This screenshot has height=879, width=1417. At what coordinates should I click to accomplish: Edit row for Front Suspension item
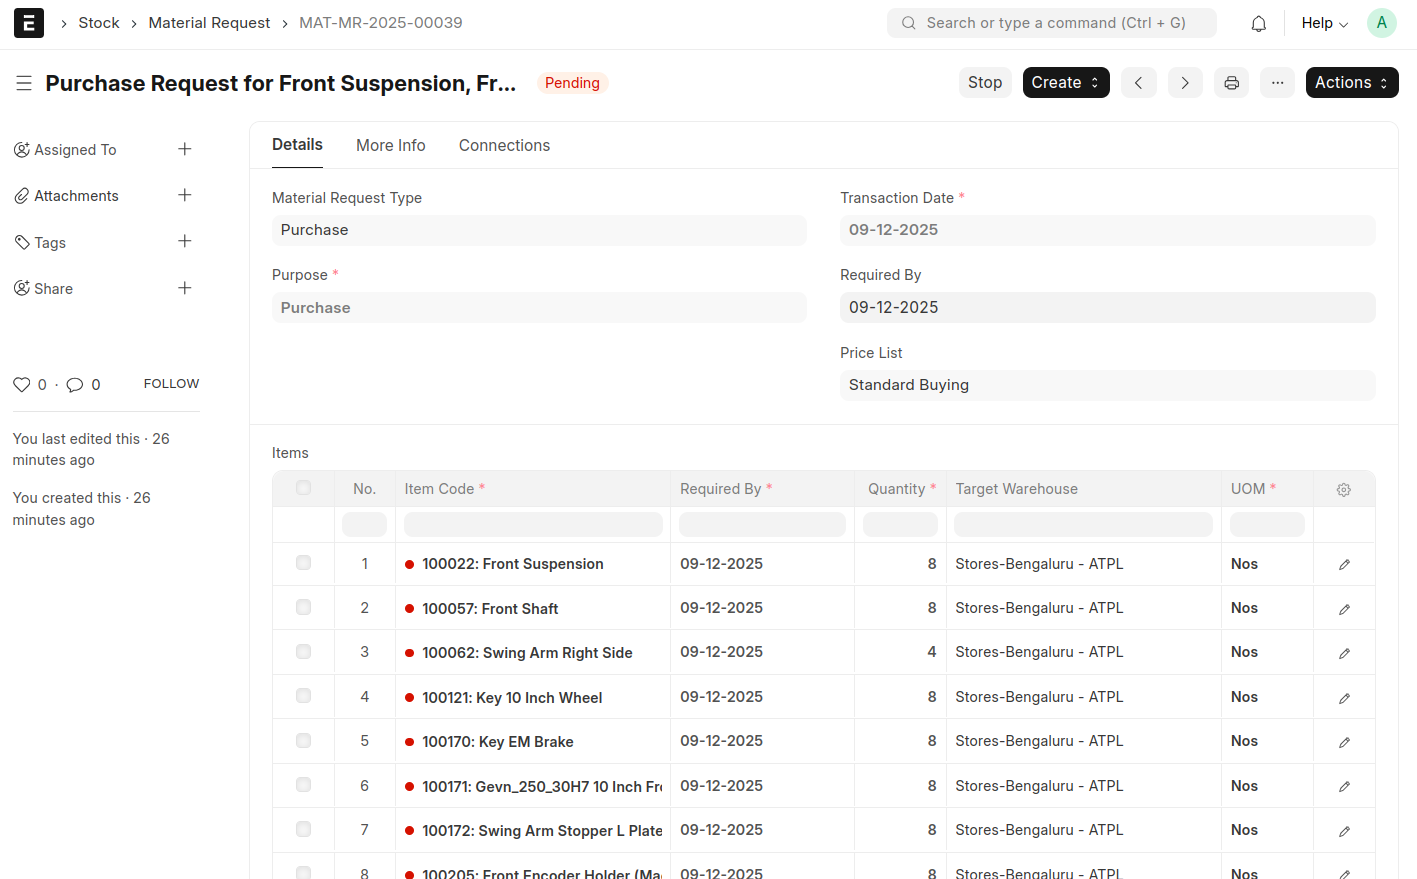pyautogui.click(x=1344, y=565)
